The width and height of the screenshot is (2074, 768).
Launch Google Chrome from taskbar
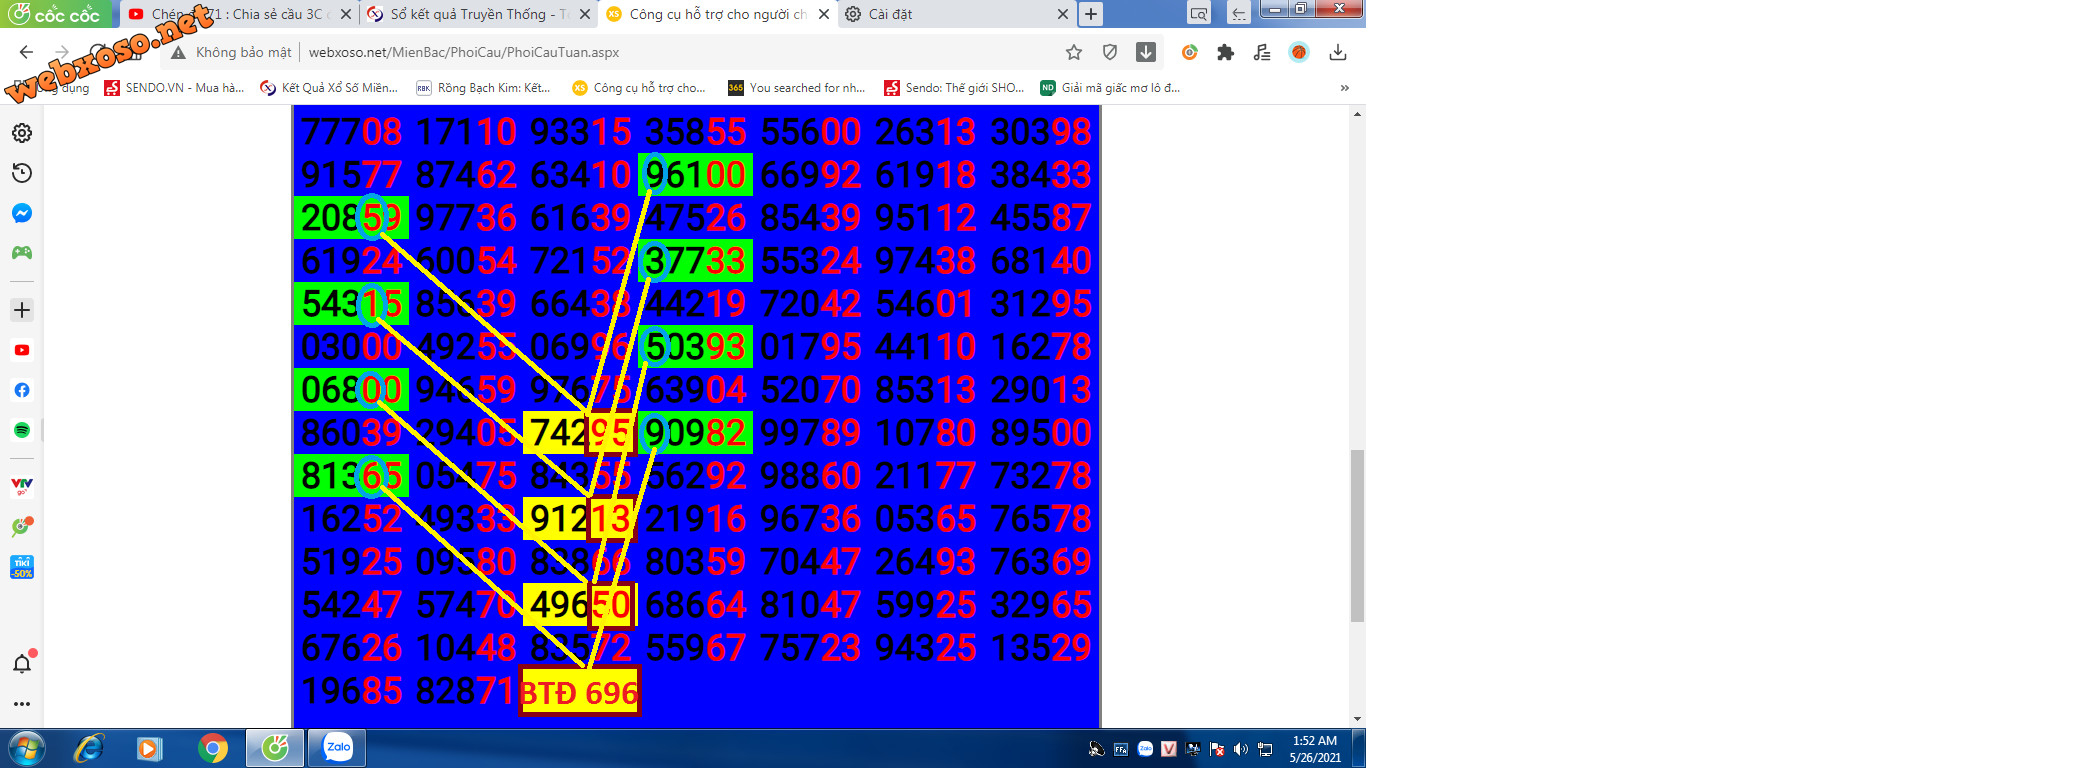point(212,748)
